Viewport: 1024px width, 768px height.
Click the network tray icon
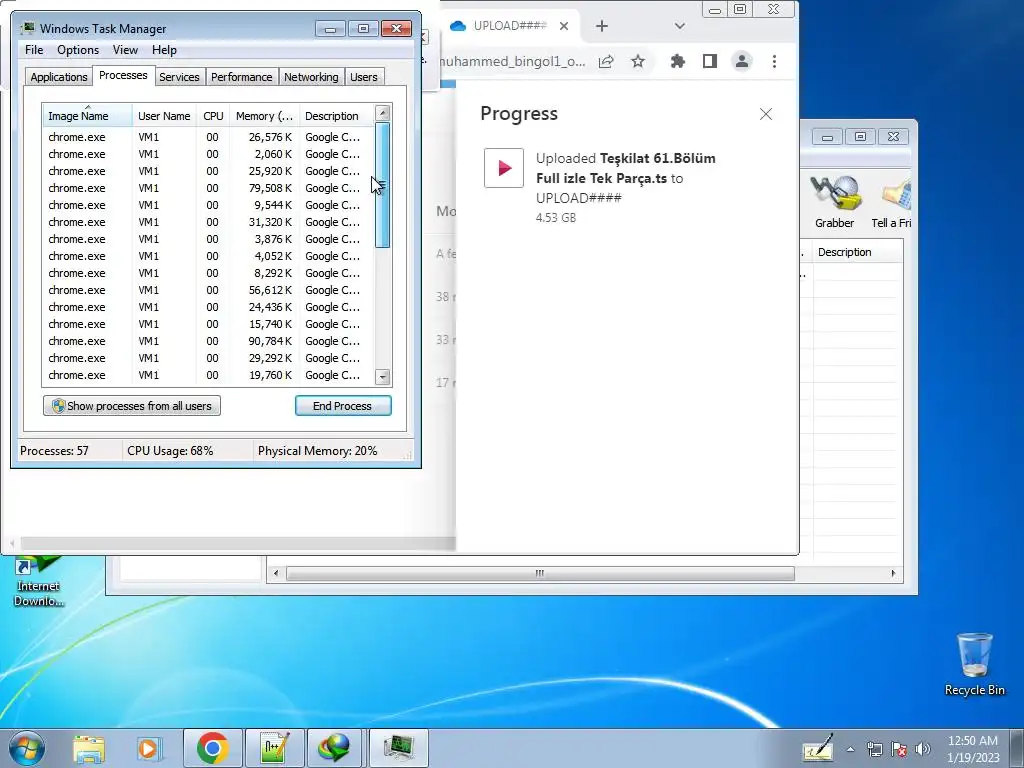[874, 749]
